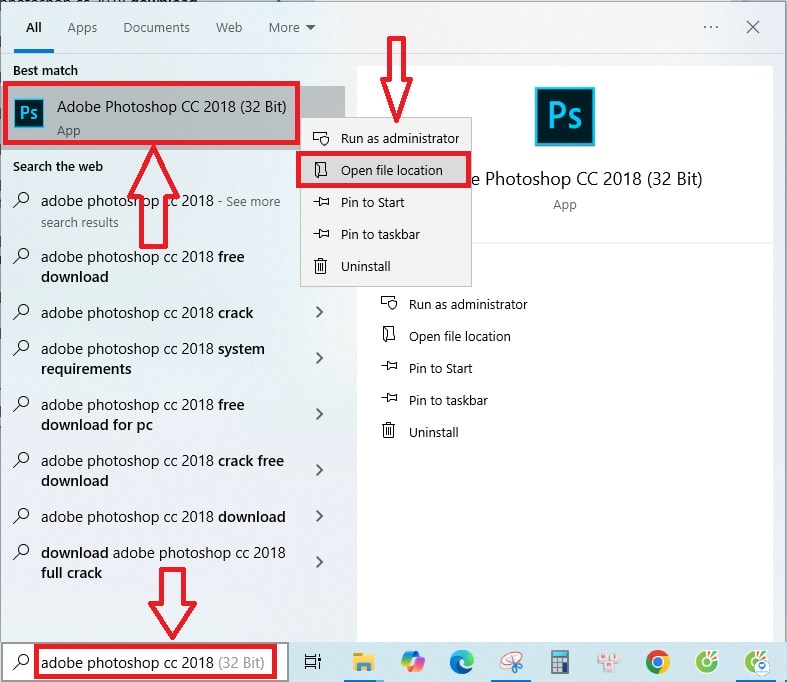787x682 pixels.
Task: Choose Uninstall in context menu
Action: 385,266
